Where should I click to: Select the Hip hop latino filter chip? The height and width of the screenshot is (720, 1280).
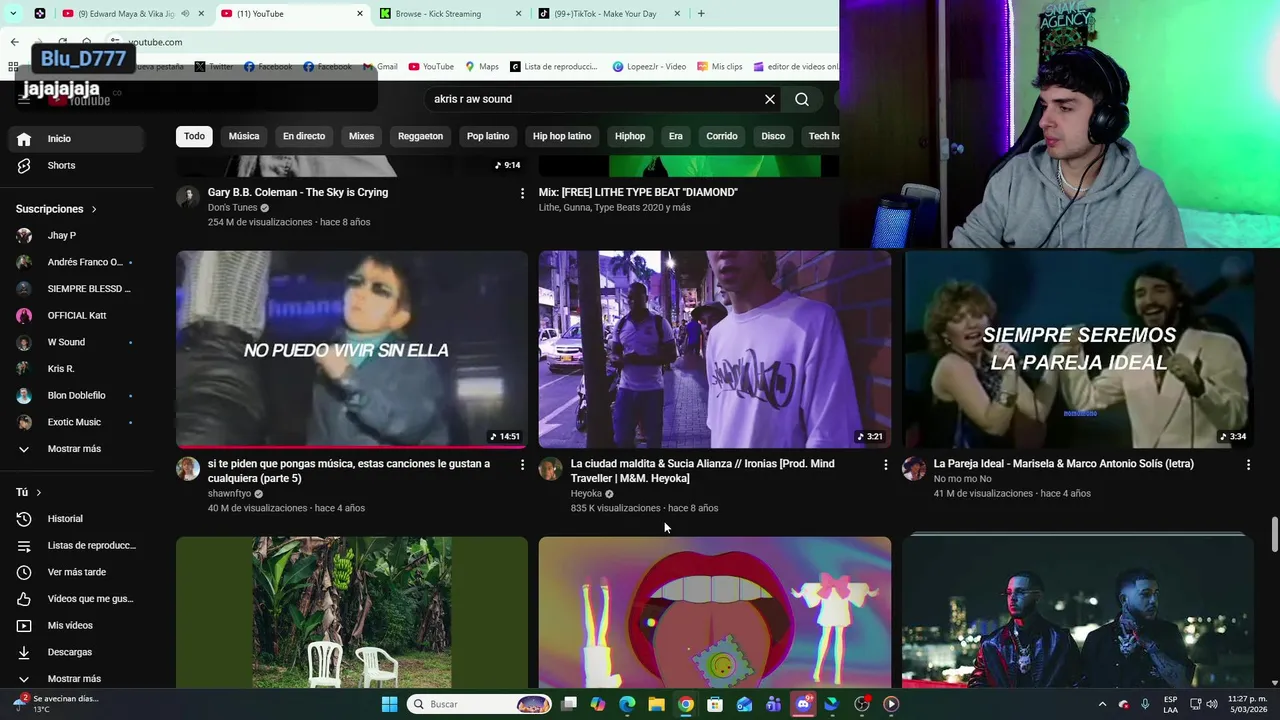tap(562, 136)
